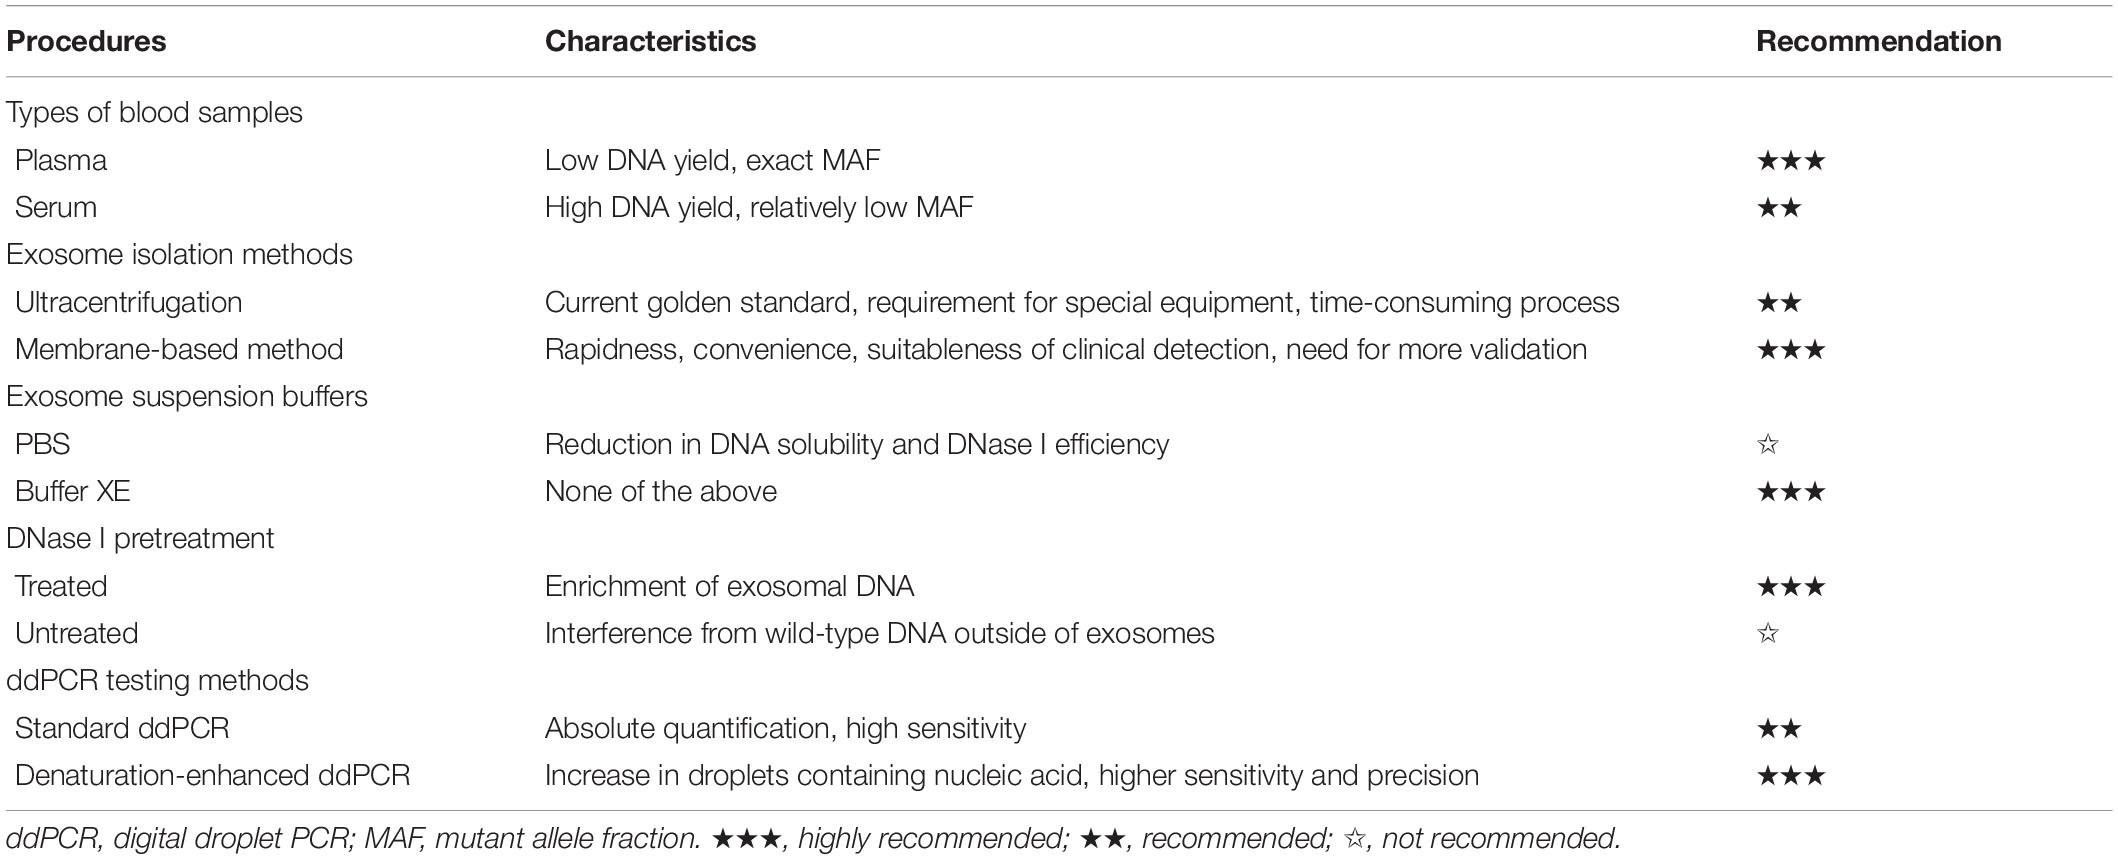2118x859 pixels.
Task: Click the 'Exosome suspension buffers' section heading
Action: pos(187,396)
